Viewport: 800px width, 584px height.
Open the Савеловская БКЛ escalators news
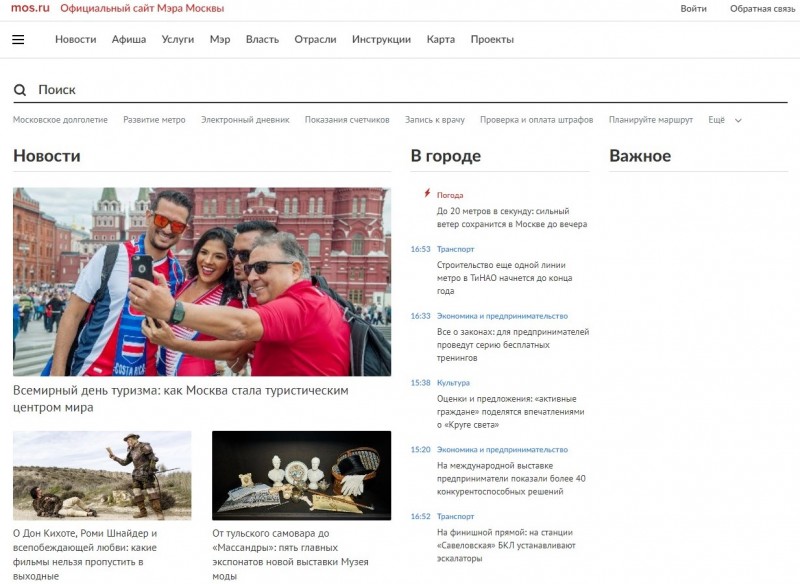point(506,545)
